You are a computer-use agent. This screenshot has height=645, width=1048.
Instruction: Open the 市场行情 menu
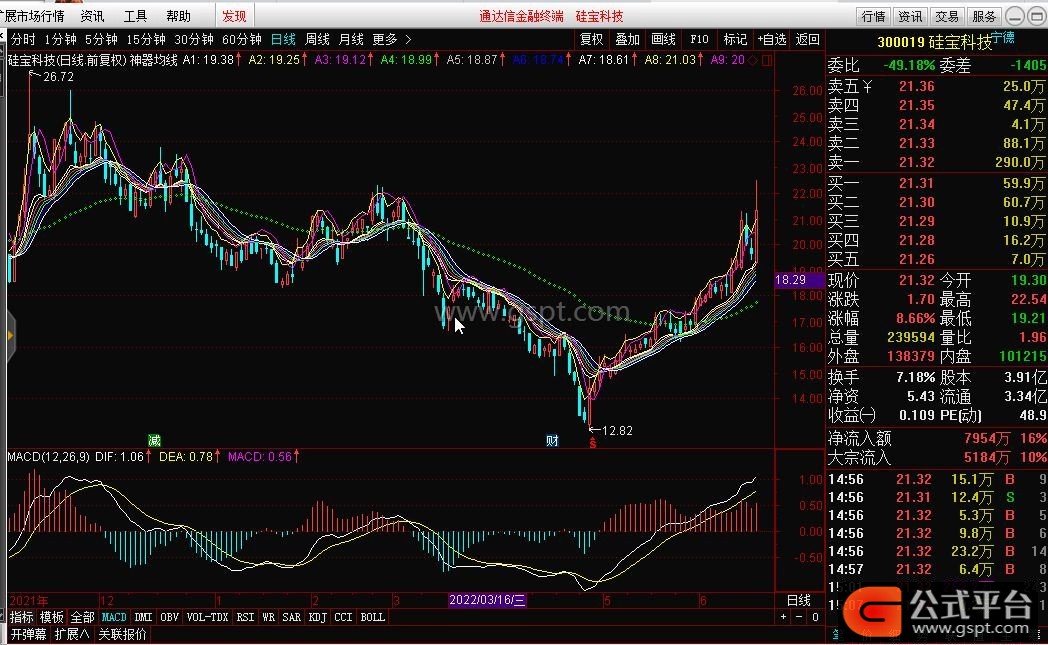tap(35, 16)
